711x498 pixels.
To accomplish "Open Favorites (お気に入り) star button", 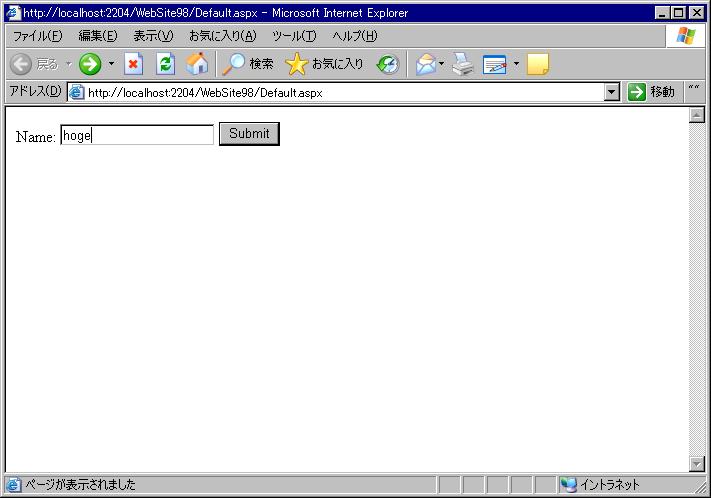I will click(x=325, y=64).
